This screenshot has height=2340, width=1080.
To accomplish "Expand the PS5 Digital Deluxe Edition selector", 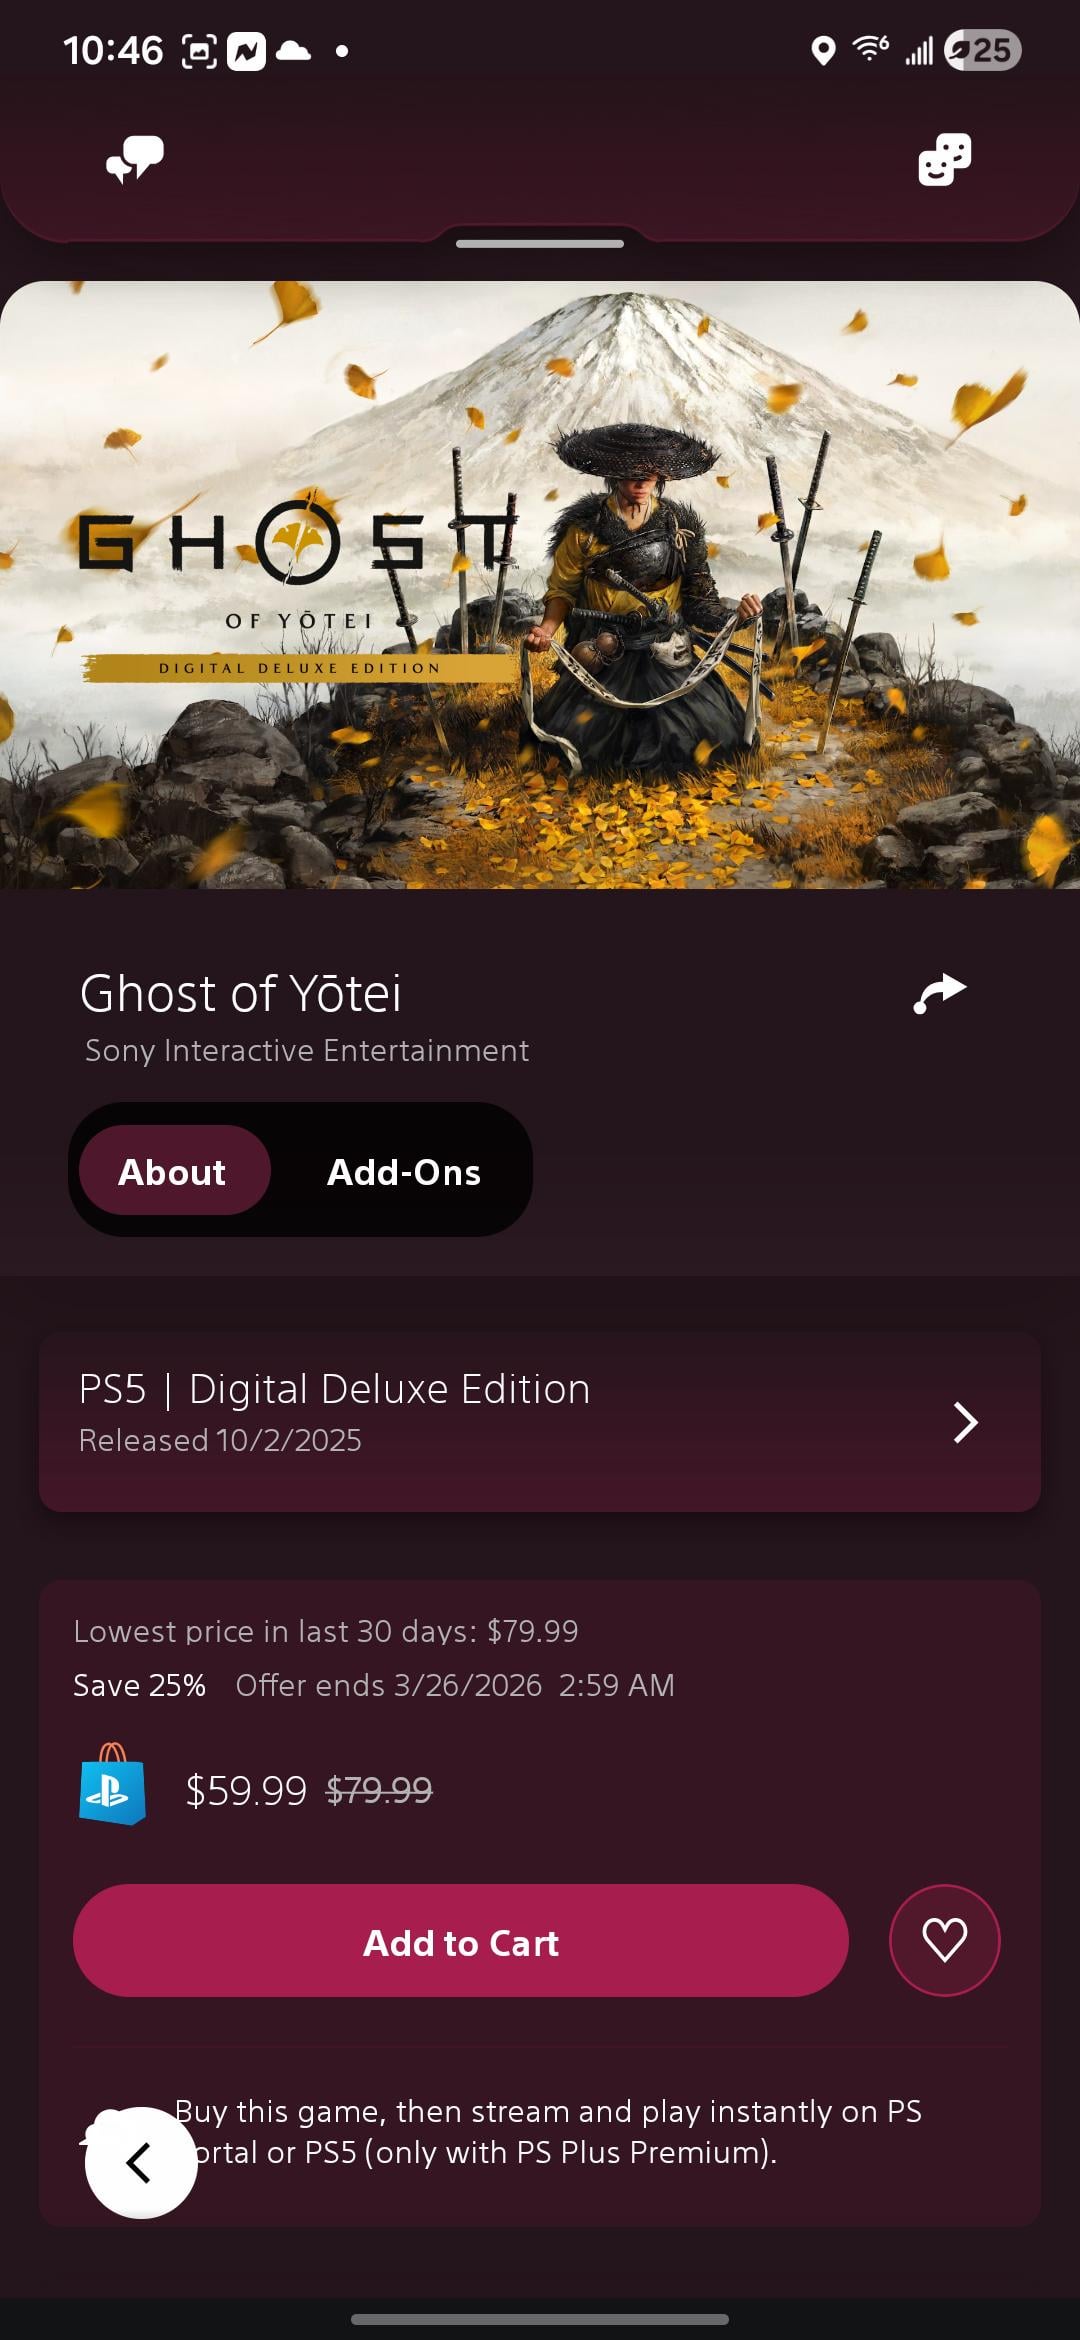I will (540, 1421).
